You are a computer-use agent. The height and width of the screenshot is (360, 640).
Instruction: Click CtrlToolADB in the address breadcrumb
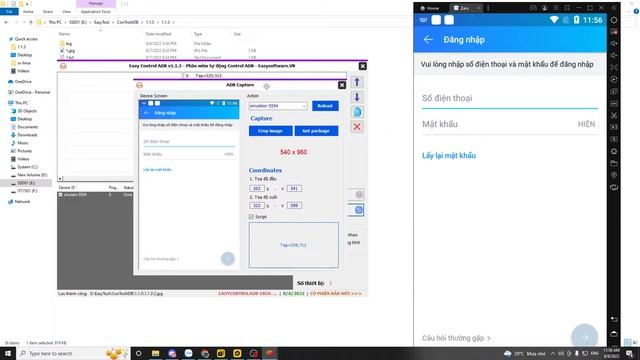click(x=127, y=22)
